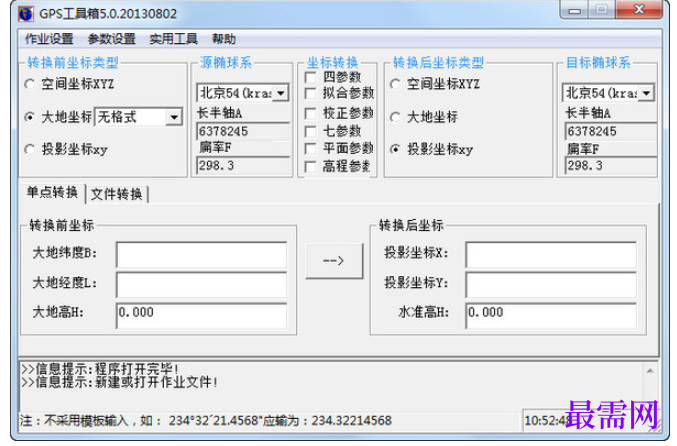Click target 长半轴A field 6378245

tap(611, 131)
